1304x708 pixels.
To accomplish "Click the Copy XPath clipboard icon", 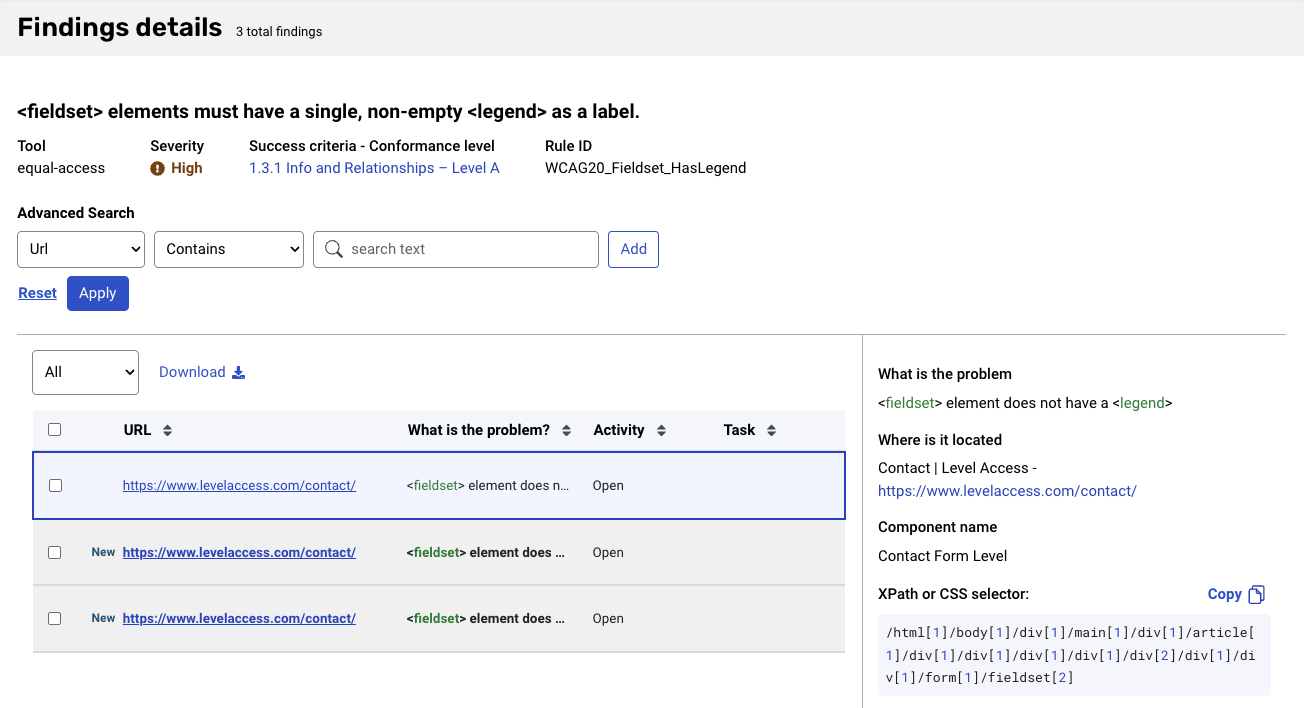I will [x=1257, y=594].
